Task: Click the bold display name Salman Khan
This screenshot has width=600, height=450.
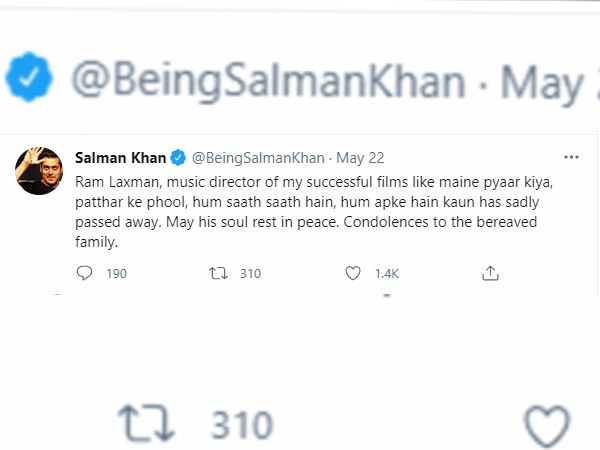Action: tap(121, 158)
